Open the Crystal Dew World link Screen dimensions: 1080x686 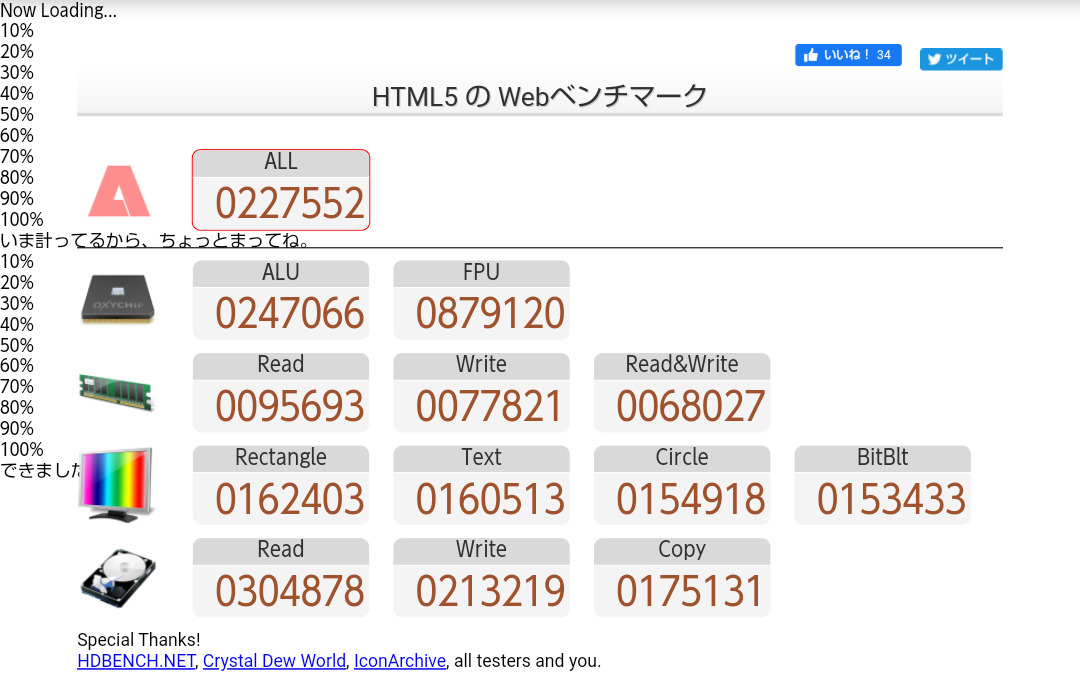274,661
